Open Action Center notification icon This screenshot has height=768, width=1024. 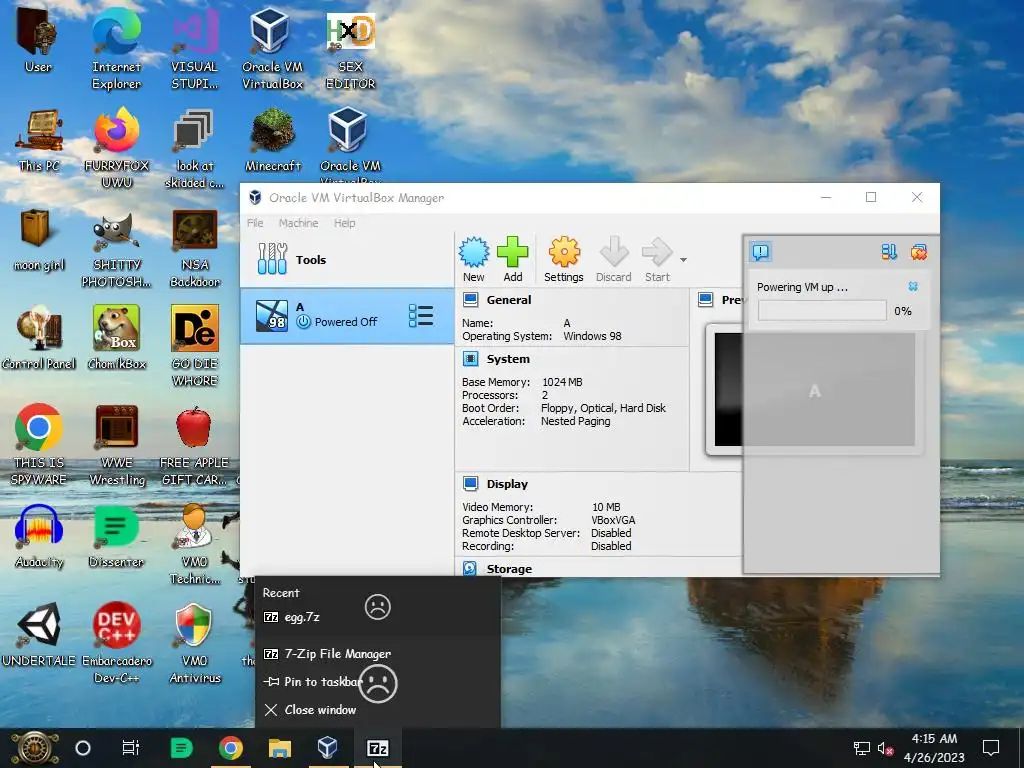[991, 748]
